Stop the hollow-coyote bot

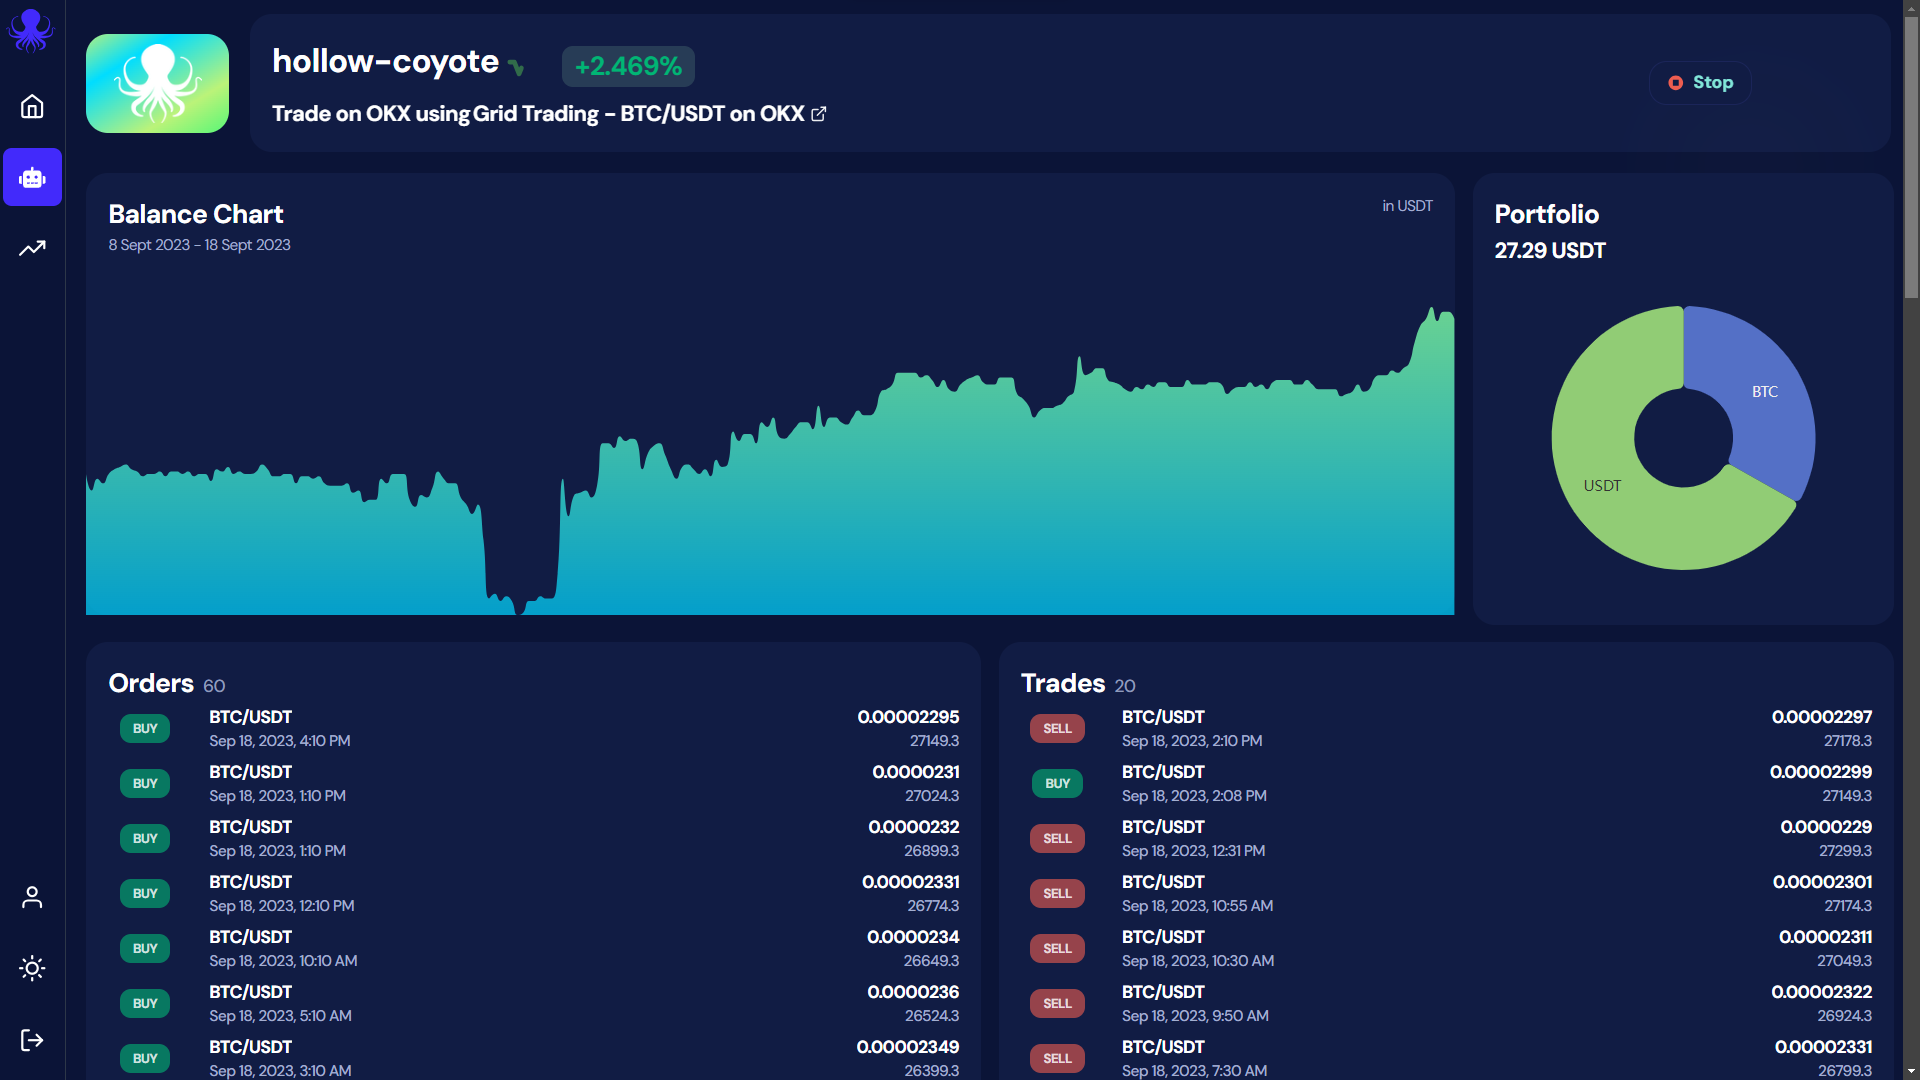(1700, 83)
